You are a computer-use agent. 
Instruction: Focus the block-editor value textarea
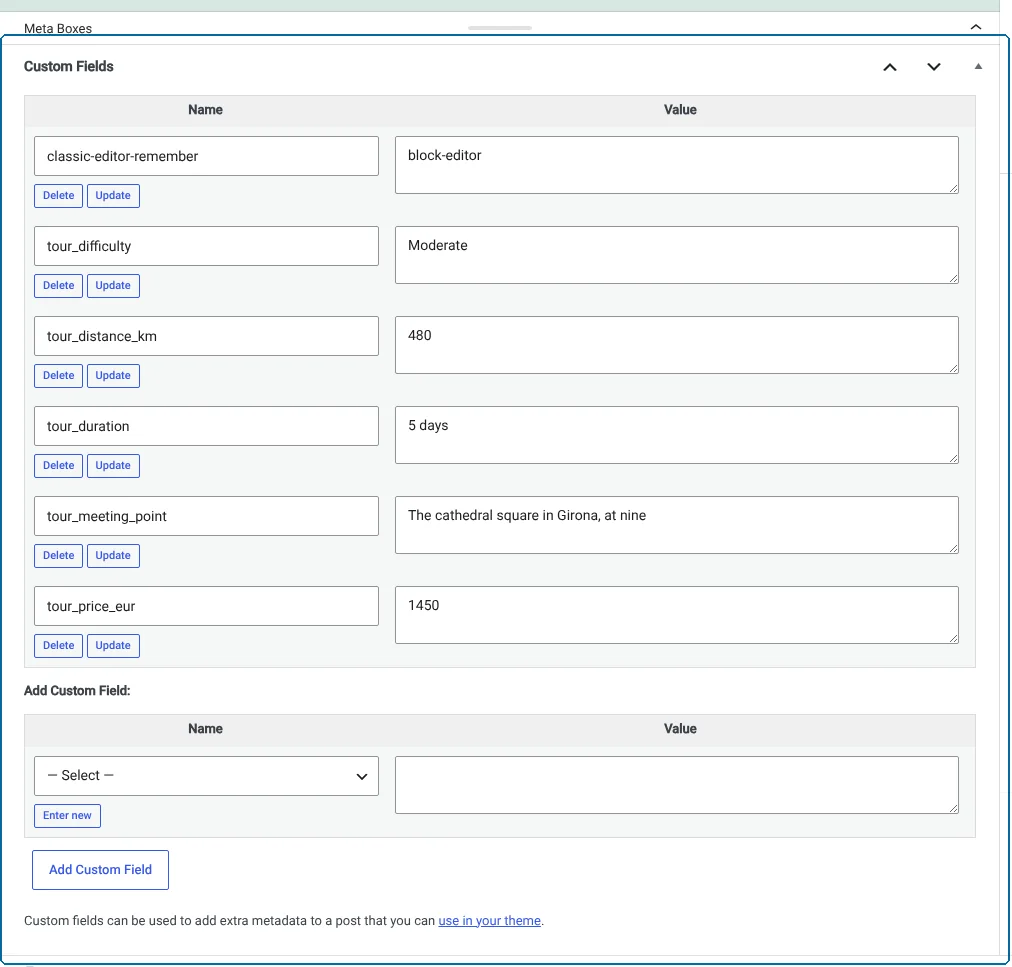click(676, 165)
